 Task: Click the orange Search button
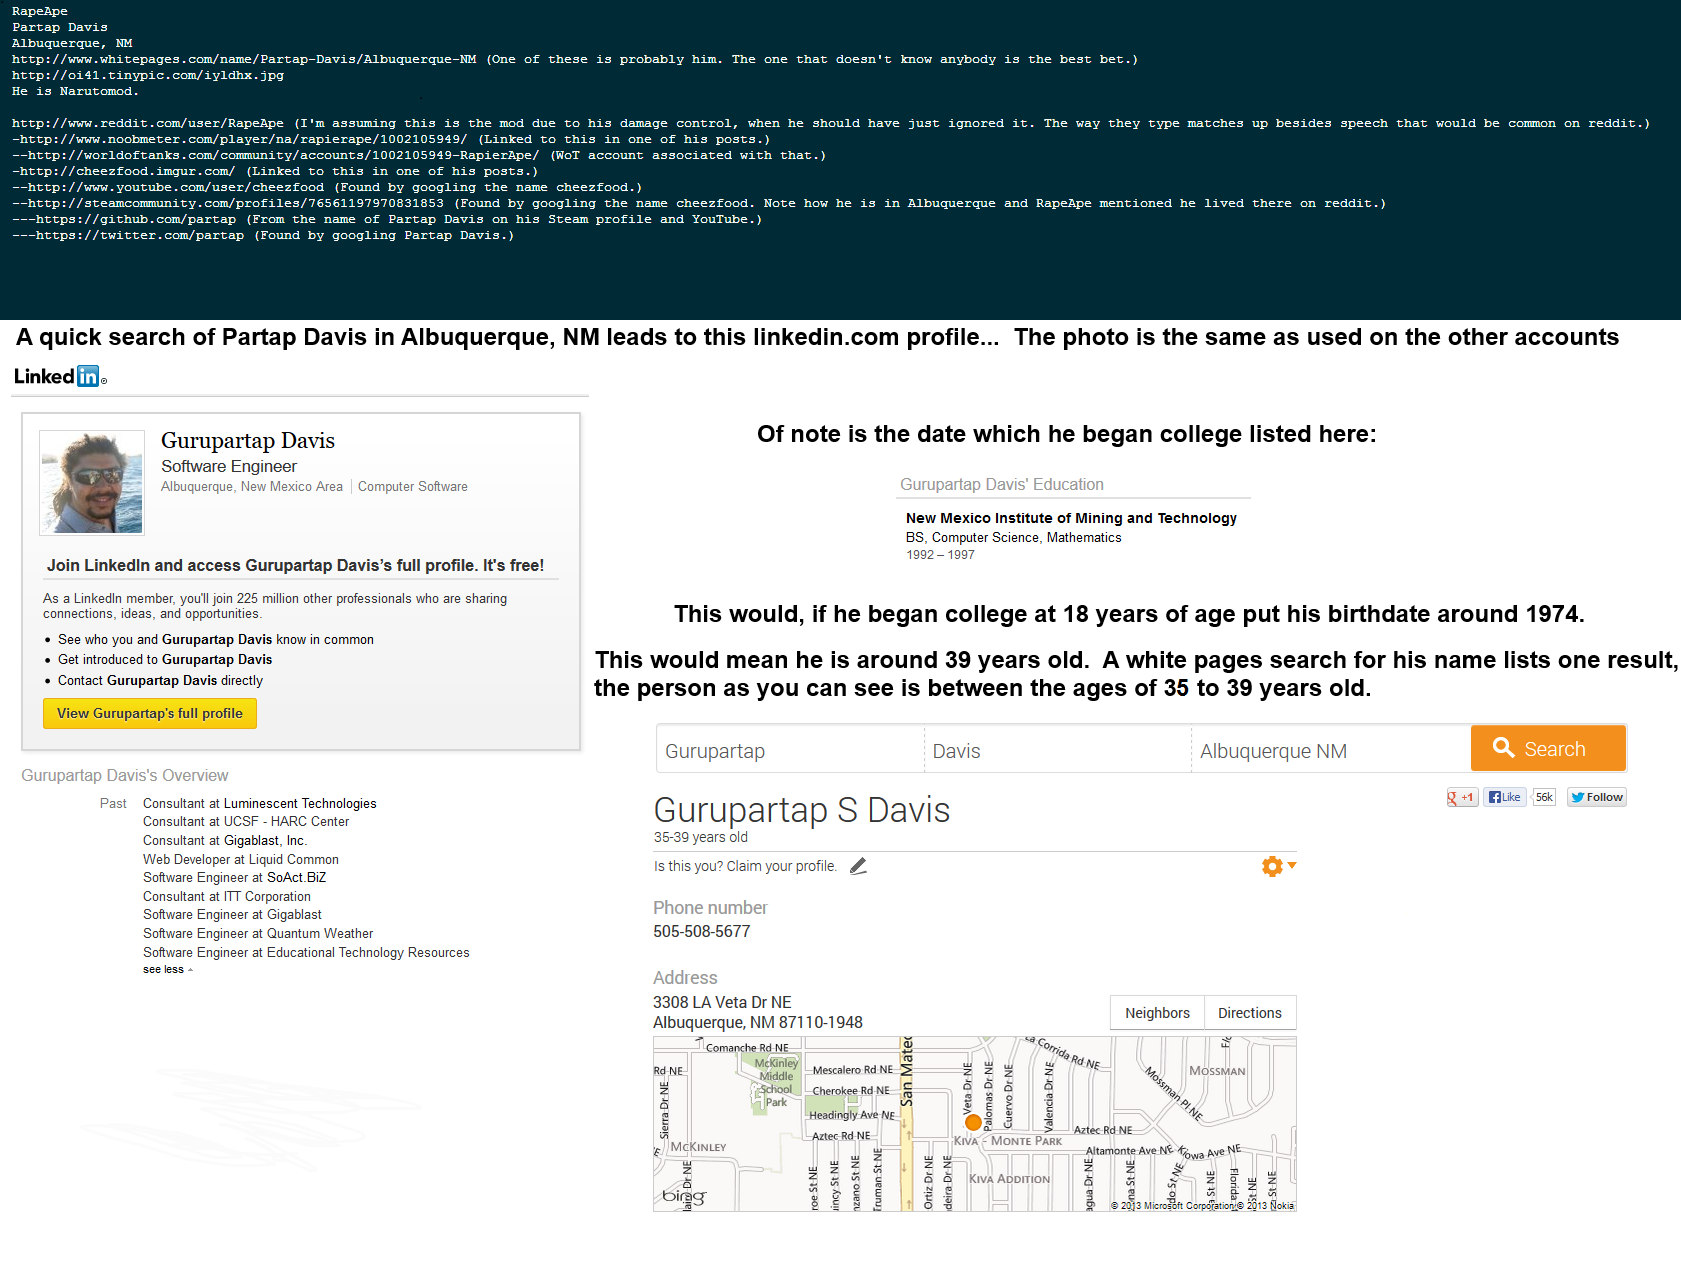1548,748
